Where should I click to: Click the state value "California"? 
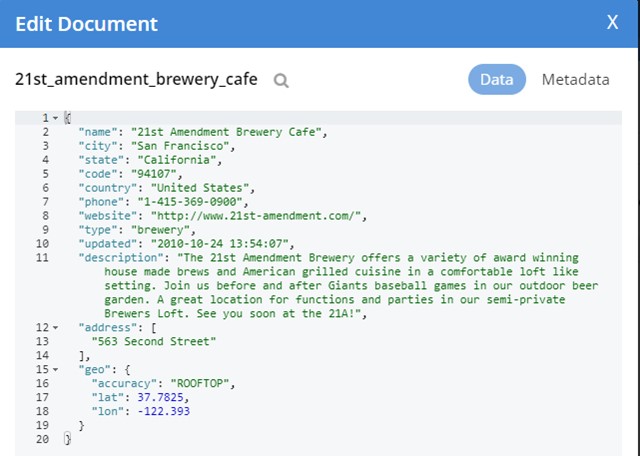click(x=177, y=160)
